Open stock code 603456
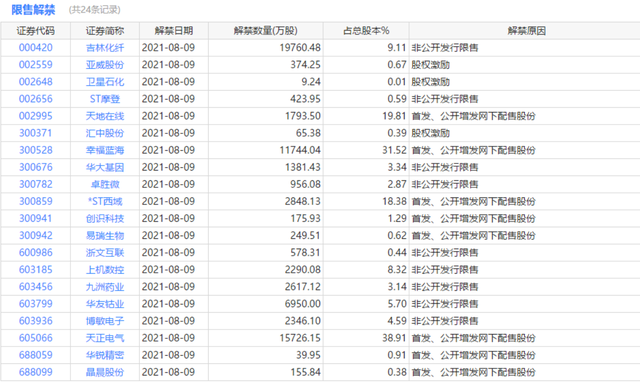The height and width of the screenshot is (382, 640). (x=36, y=287)
